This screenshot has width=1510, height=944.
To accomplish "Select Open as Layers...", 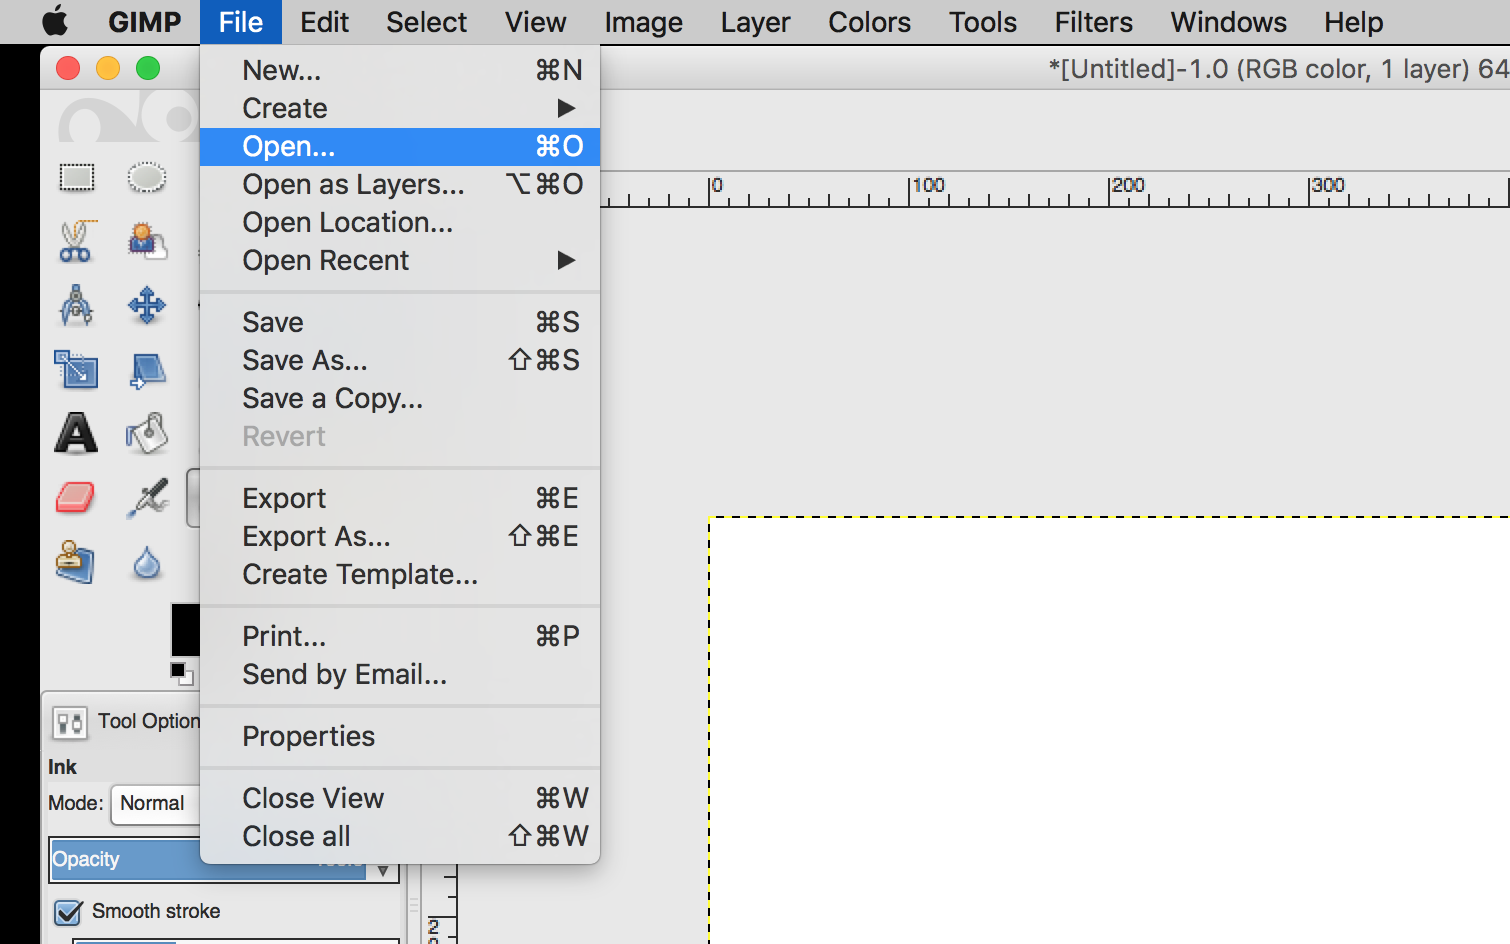I will click(400, 185).
